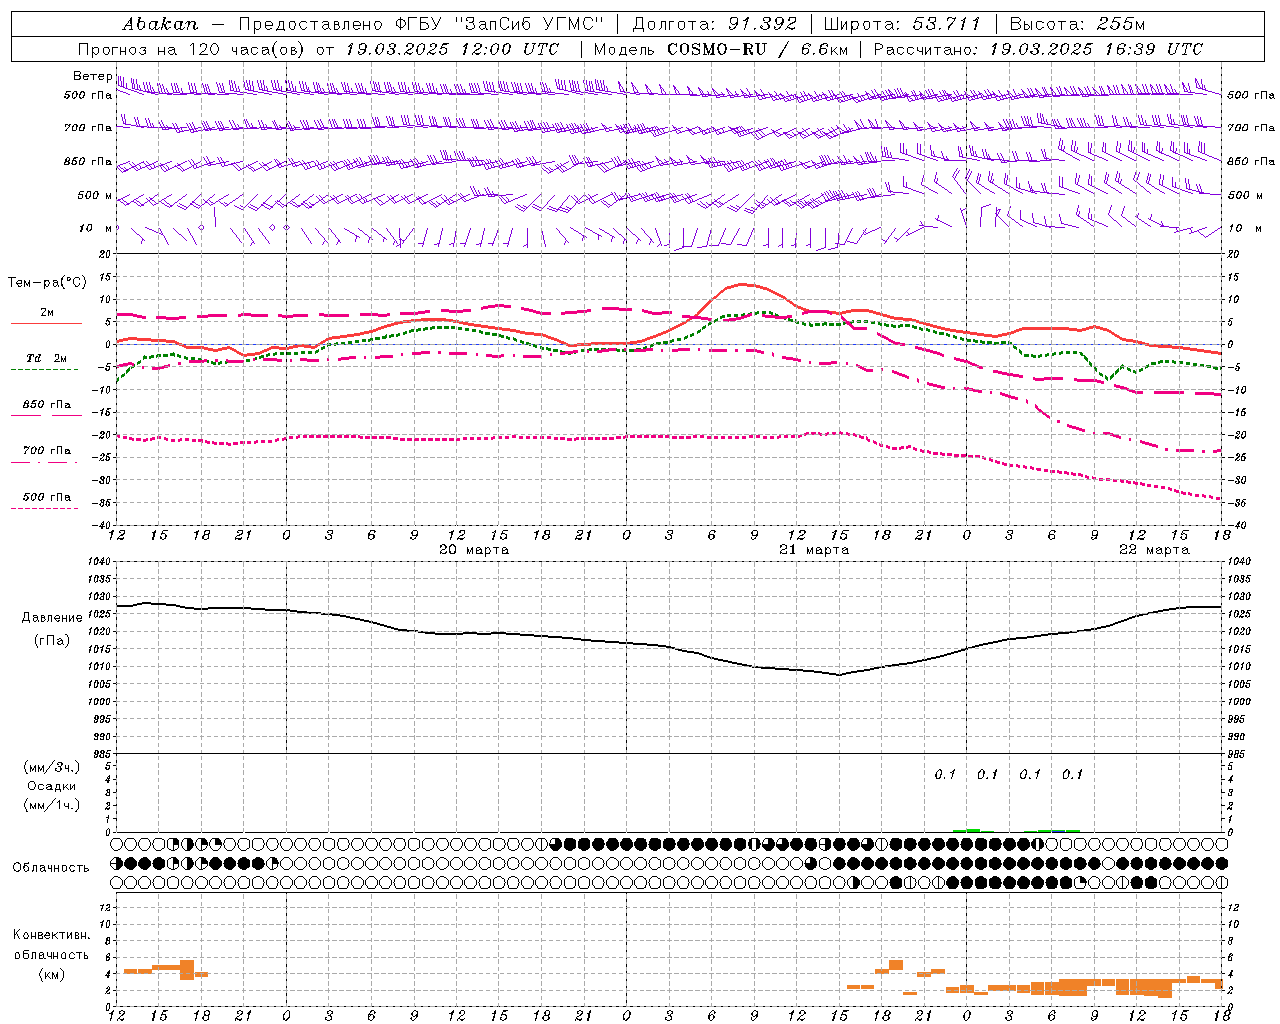Click the provider text ФГБУ "ЗапСиб УГМС"

pos(499,24)
